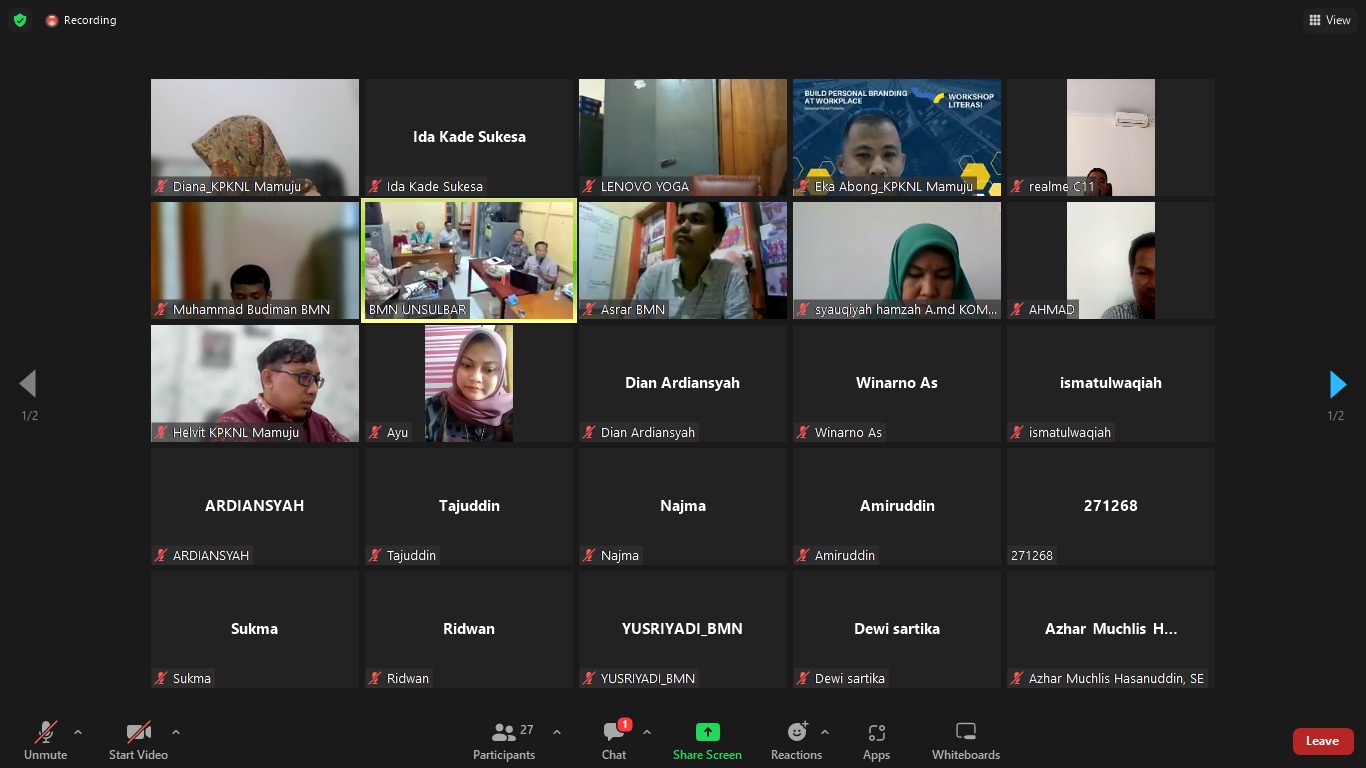Open the Participants panel

(x=504, y=741)
